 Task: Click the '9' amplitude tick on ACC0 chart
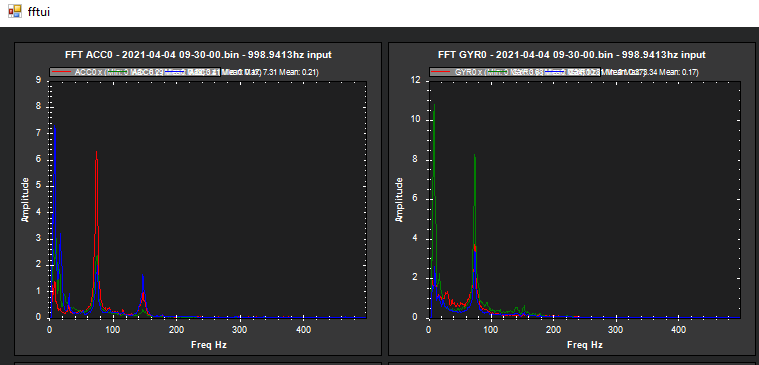click(38, 80)
